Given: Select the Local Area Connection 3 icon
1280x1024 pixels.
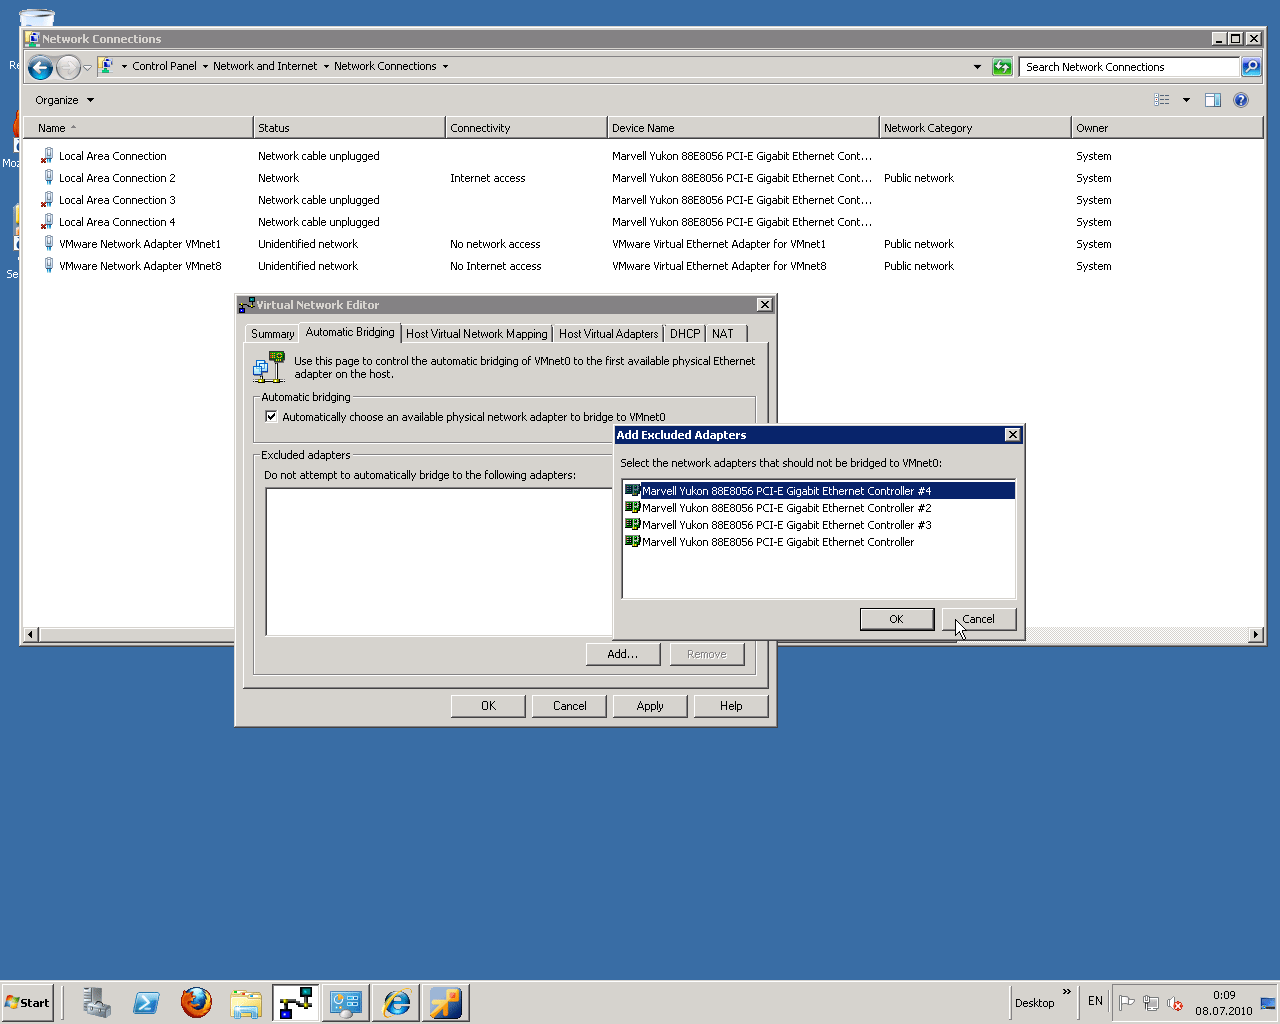Looking at the screenshot, I should (47, 200).
